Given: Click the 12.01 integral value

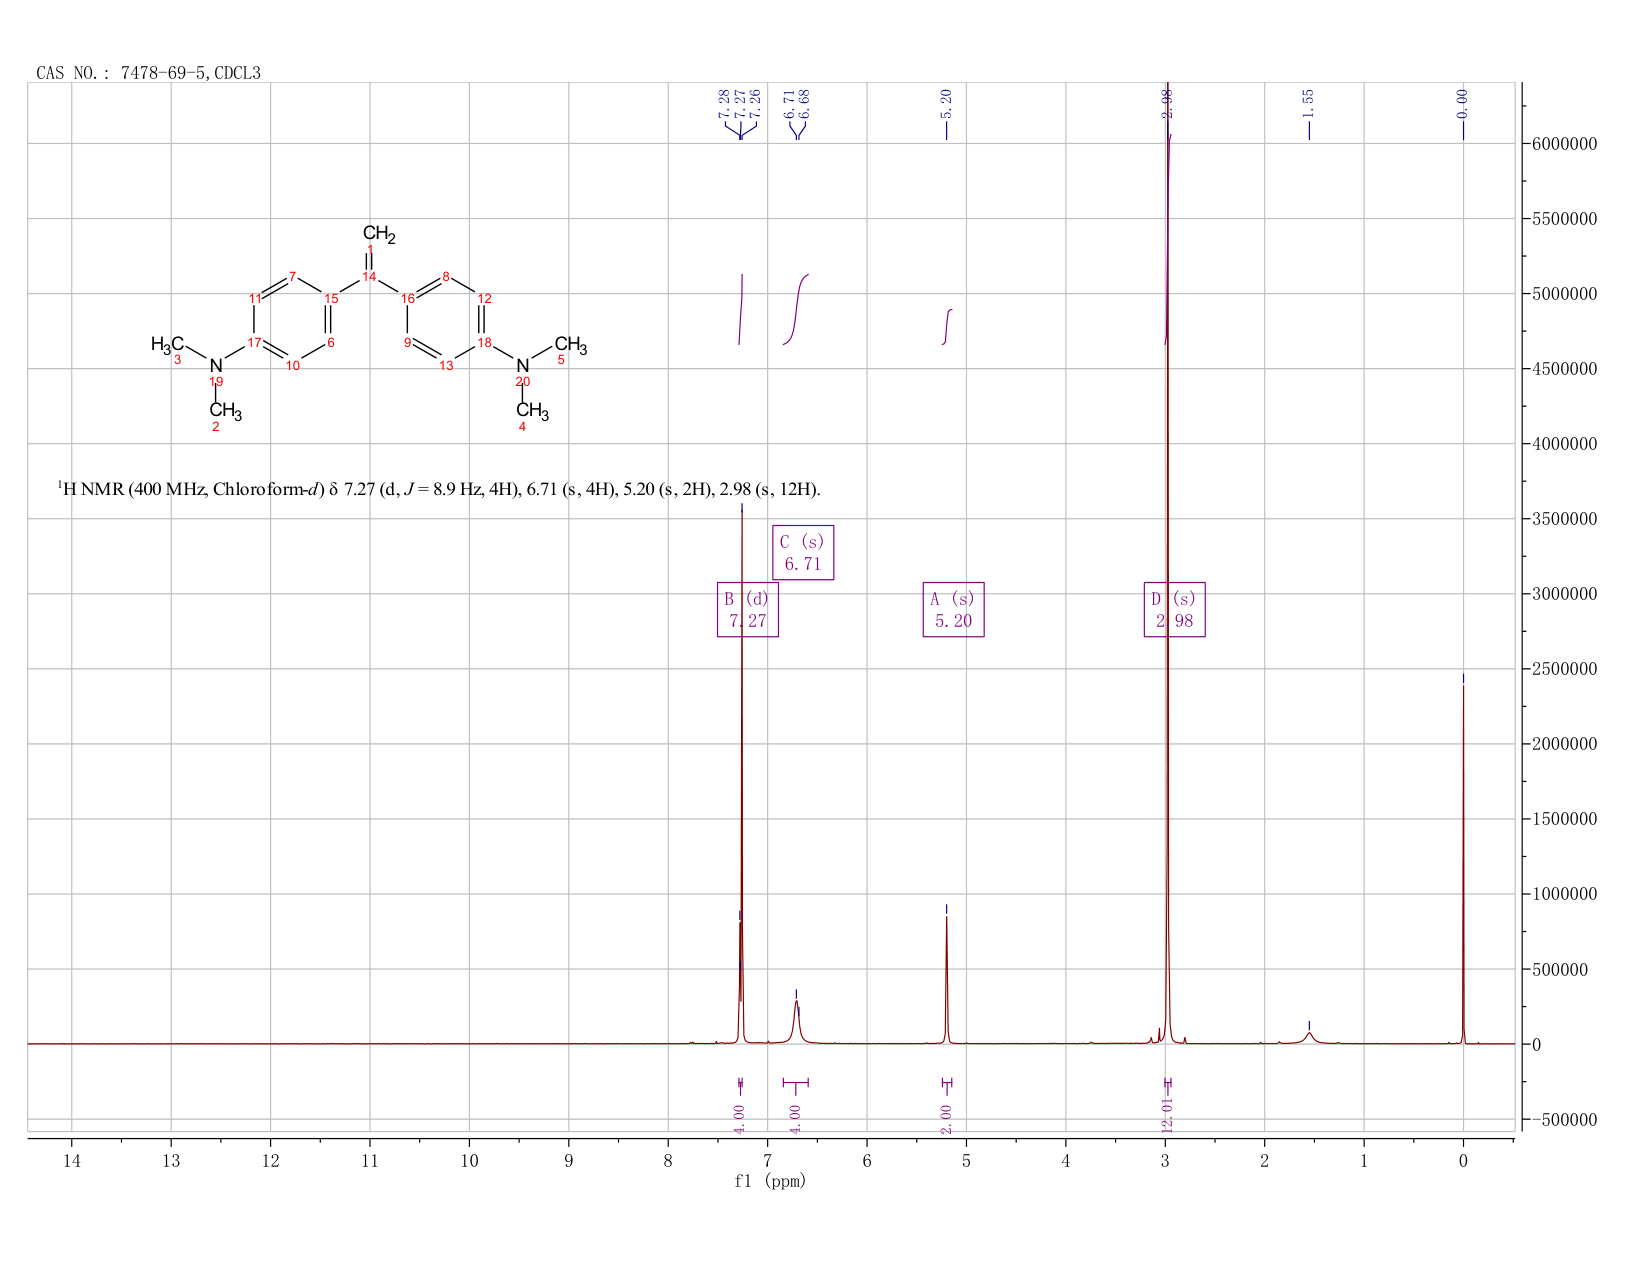Looking at the screenshot, I should 1167,1114.
